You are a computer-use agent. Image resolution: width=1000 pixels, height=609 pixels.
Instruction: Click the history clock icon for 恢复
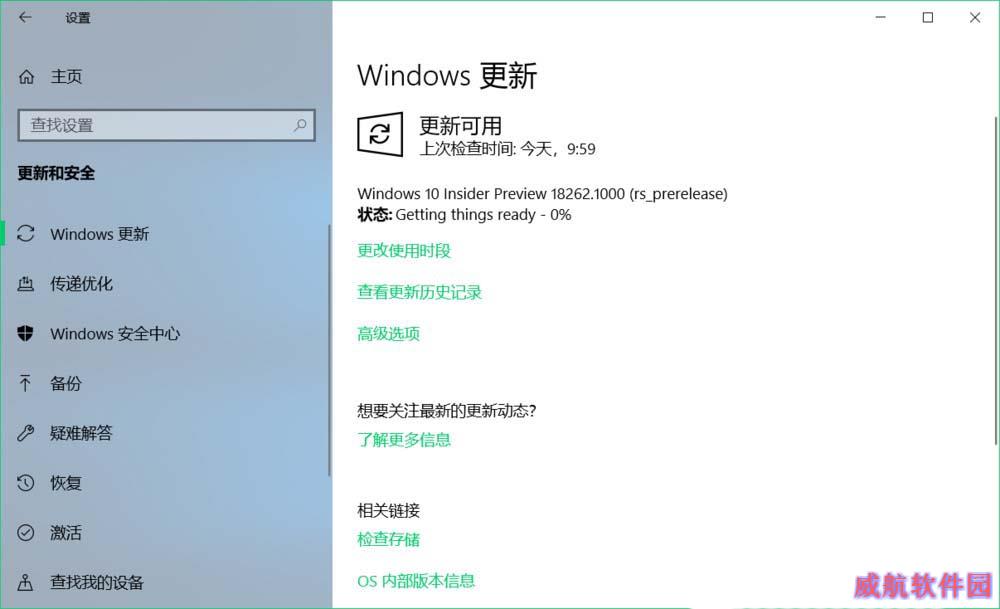click(26, 483)
